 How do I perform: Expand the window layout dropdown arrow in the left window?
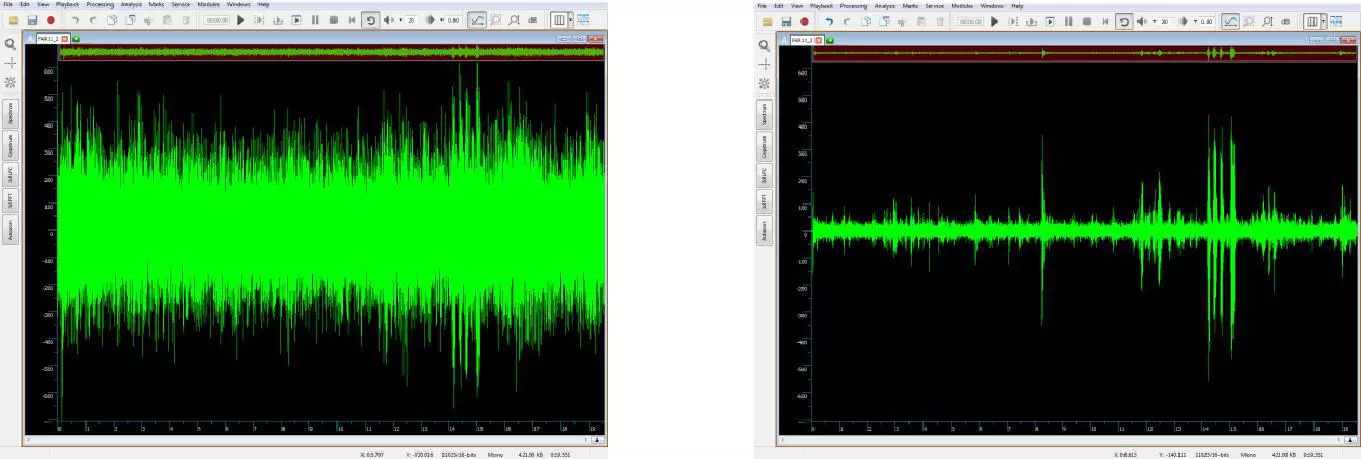click(570, 20)
